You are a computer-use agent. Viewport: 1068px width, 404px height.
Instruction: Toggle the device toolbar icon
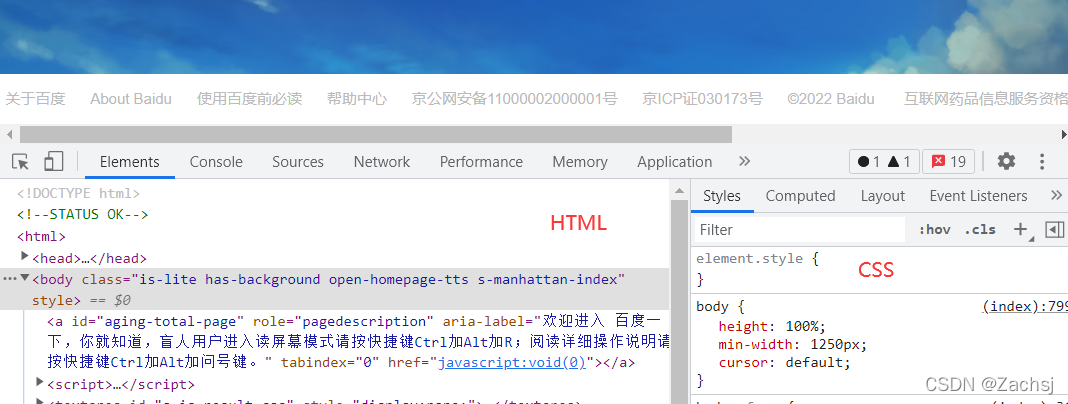[53, 161]
